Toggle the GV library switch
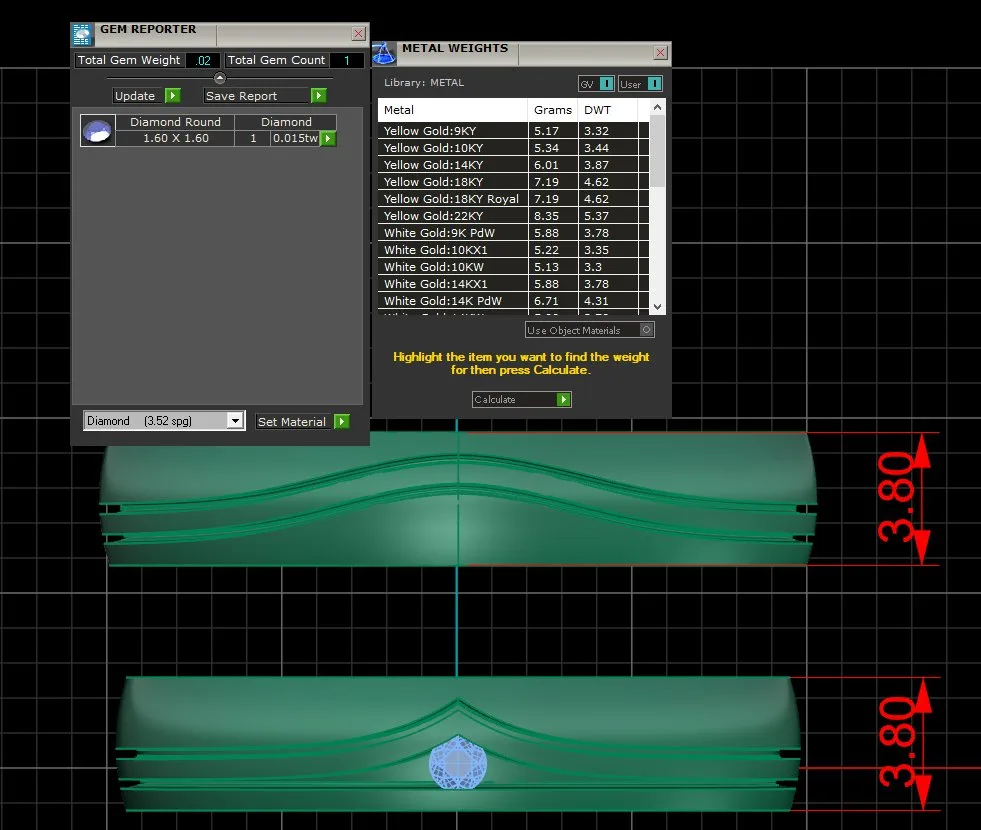Screen dimensions: 981x830 click(x=606, y=84)
